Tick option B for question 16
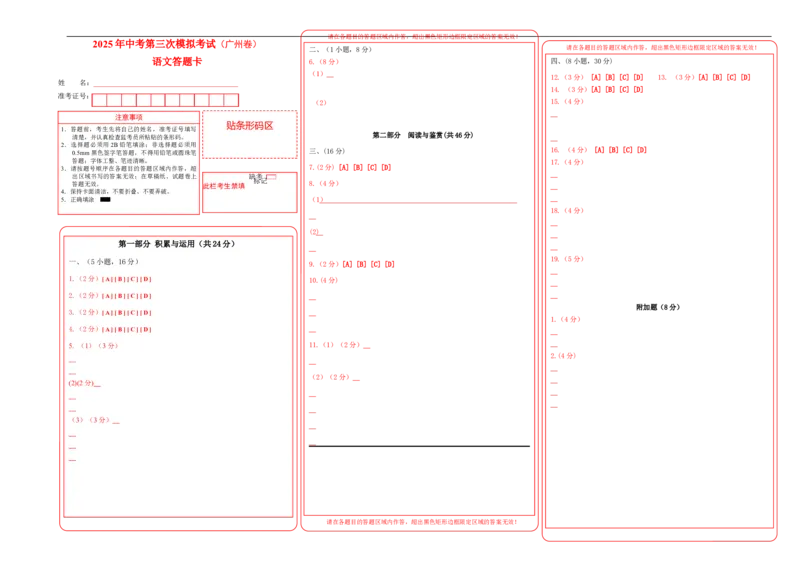 [614, 150]
